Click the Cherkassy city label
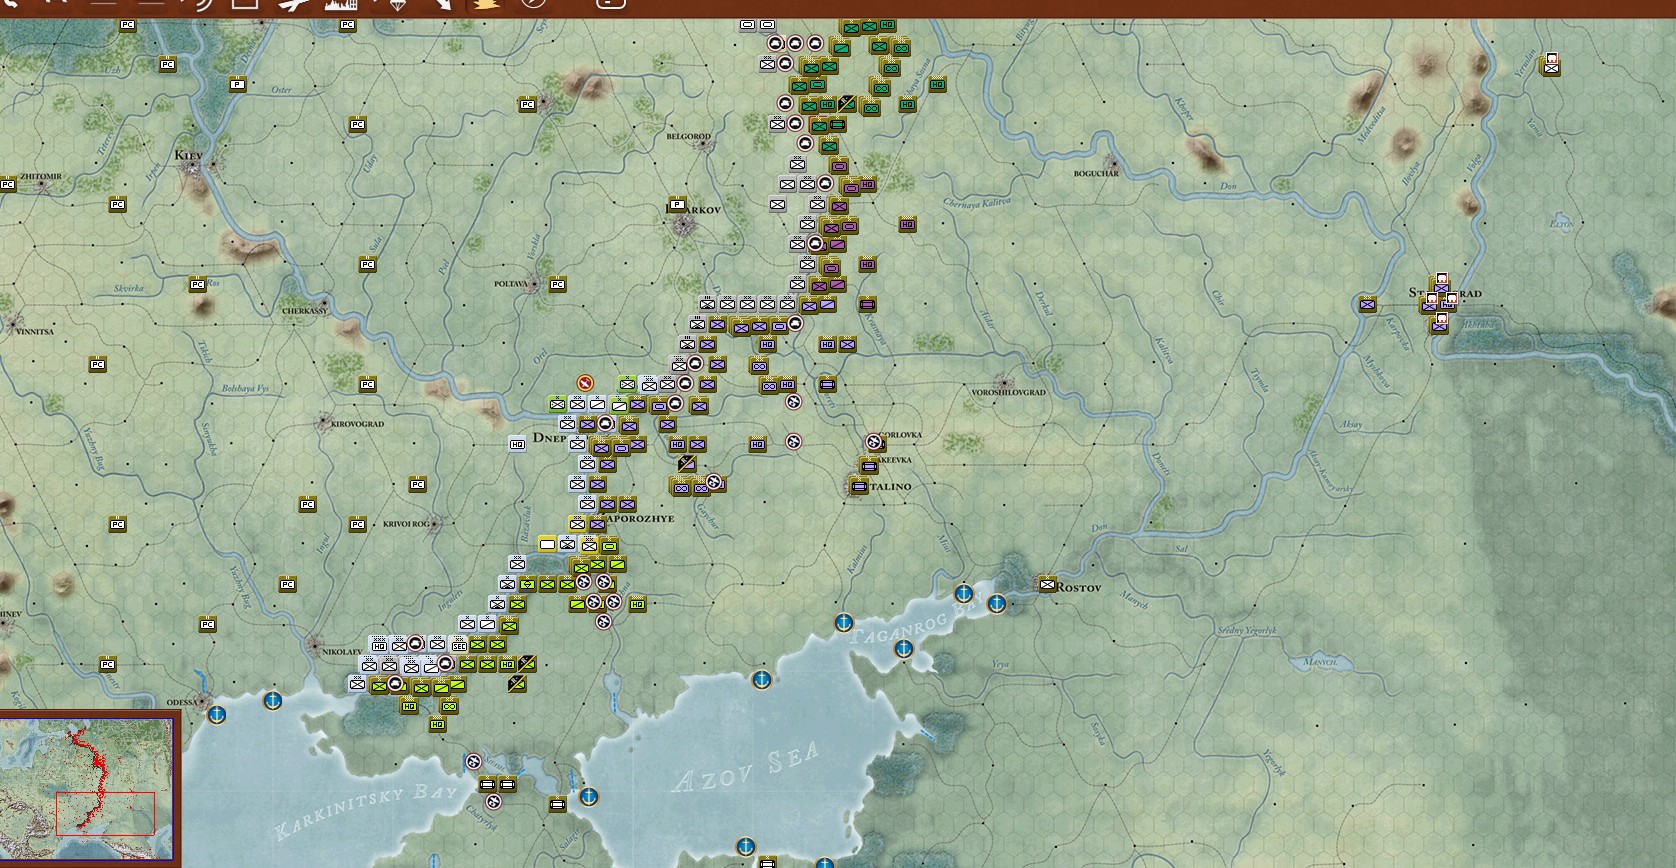Image resolution: width=1676 pixels, height=868 pixels. pyautogui.click(x=305, y=311)
